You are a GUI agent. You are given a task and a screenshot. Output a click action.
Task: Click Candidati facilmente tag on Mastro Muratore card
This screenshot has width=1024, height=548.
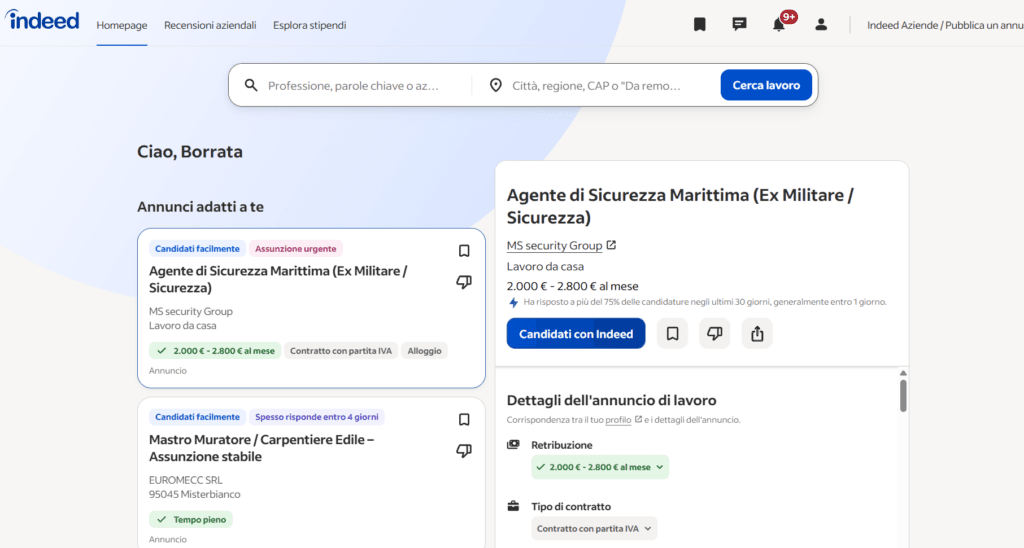pyautogui.click(x=197, y=417)
